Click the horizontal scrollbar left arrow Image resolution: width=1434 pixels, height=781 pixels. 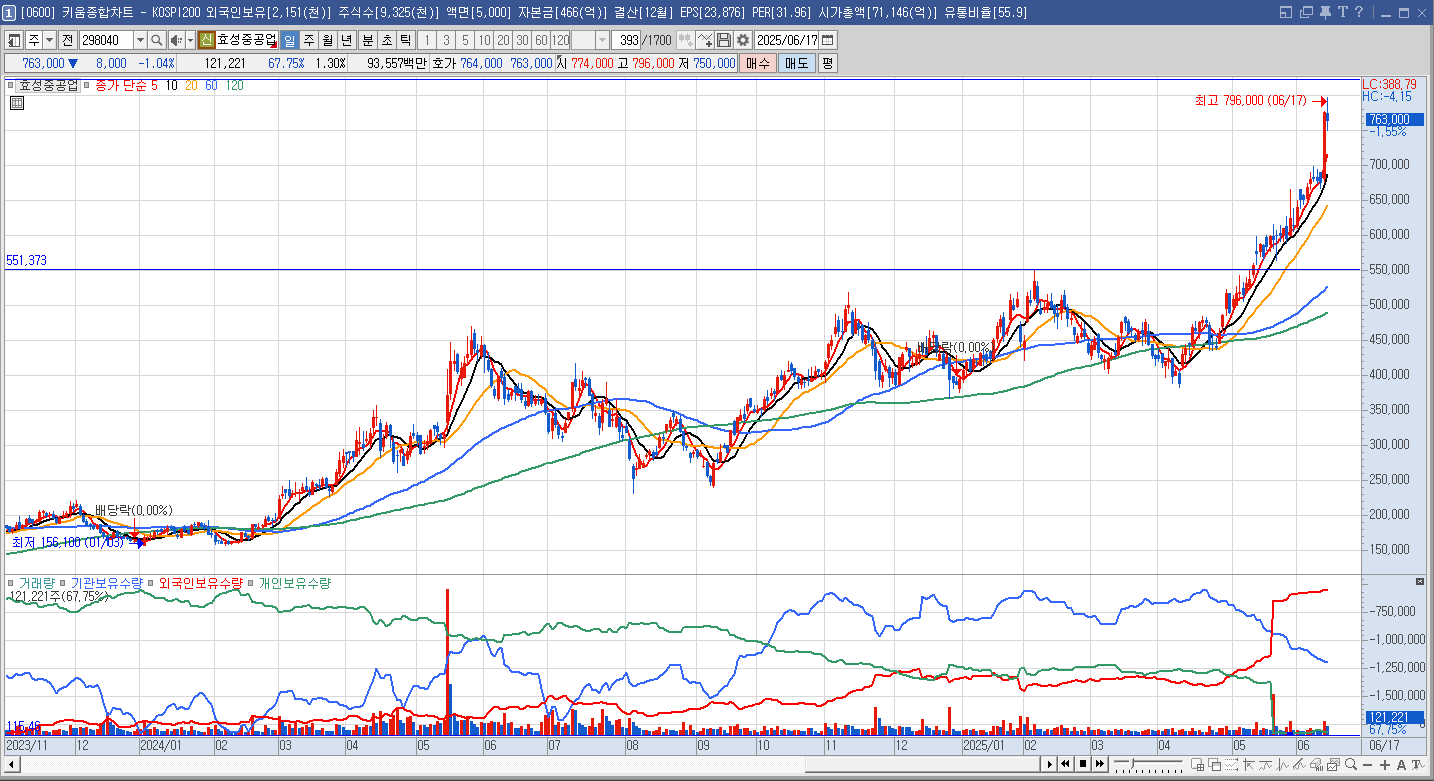point(13,765)
